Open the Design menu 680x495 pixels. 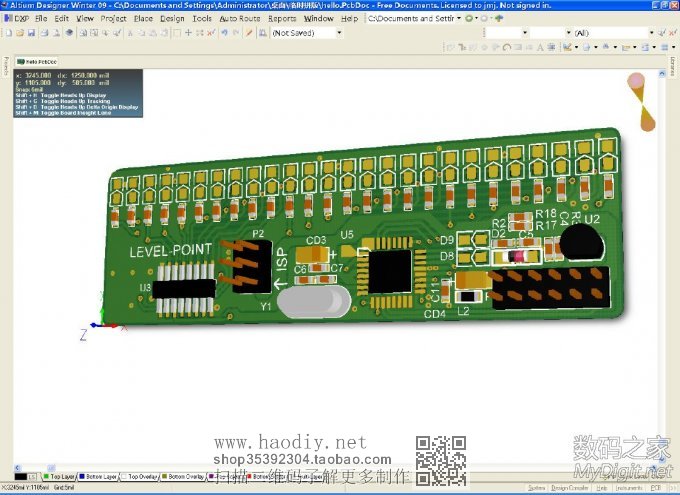click(172, 18)
